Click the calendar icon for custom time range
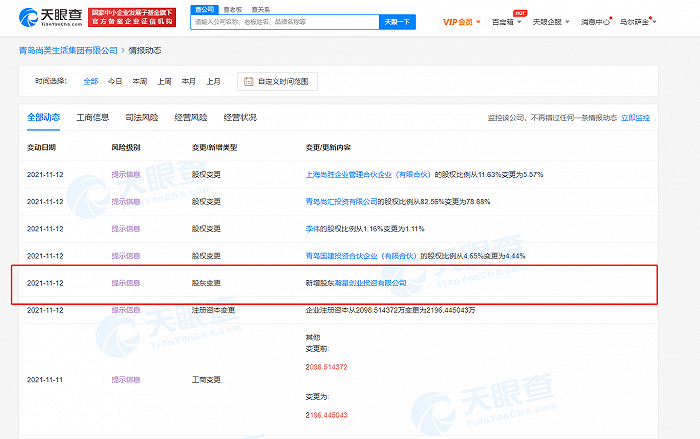700x439 pixels. click(x=247, y=81)
